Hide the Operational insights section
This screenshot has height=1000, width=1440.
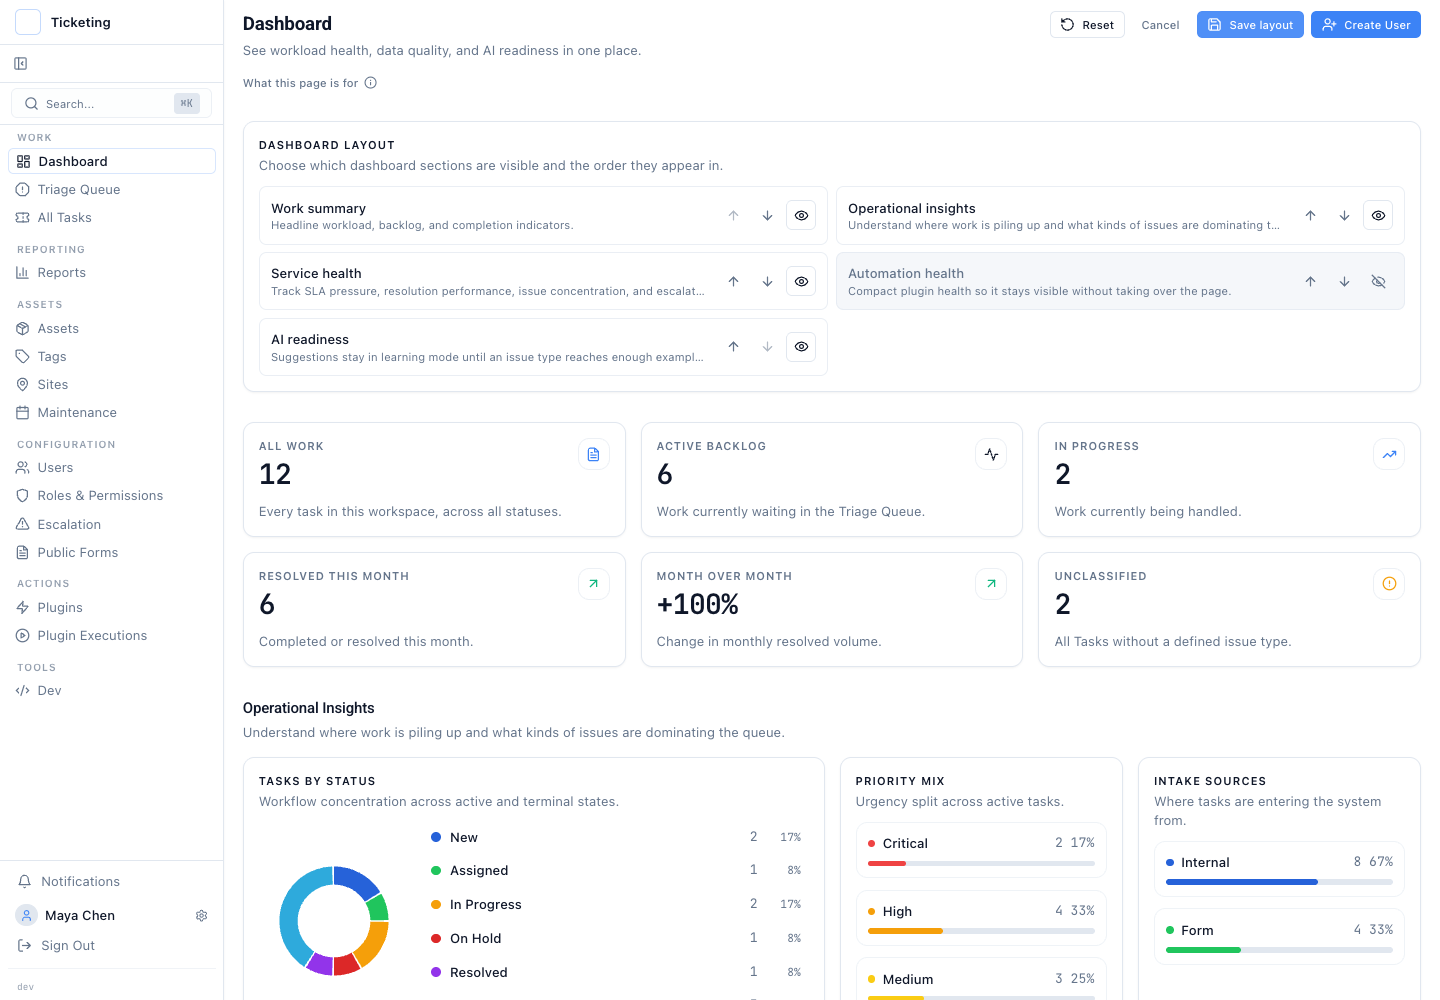click(x=1378, y=216)
